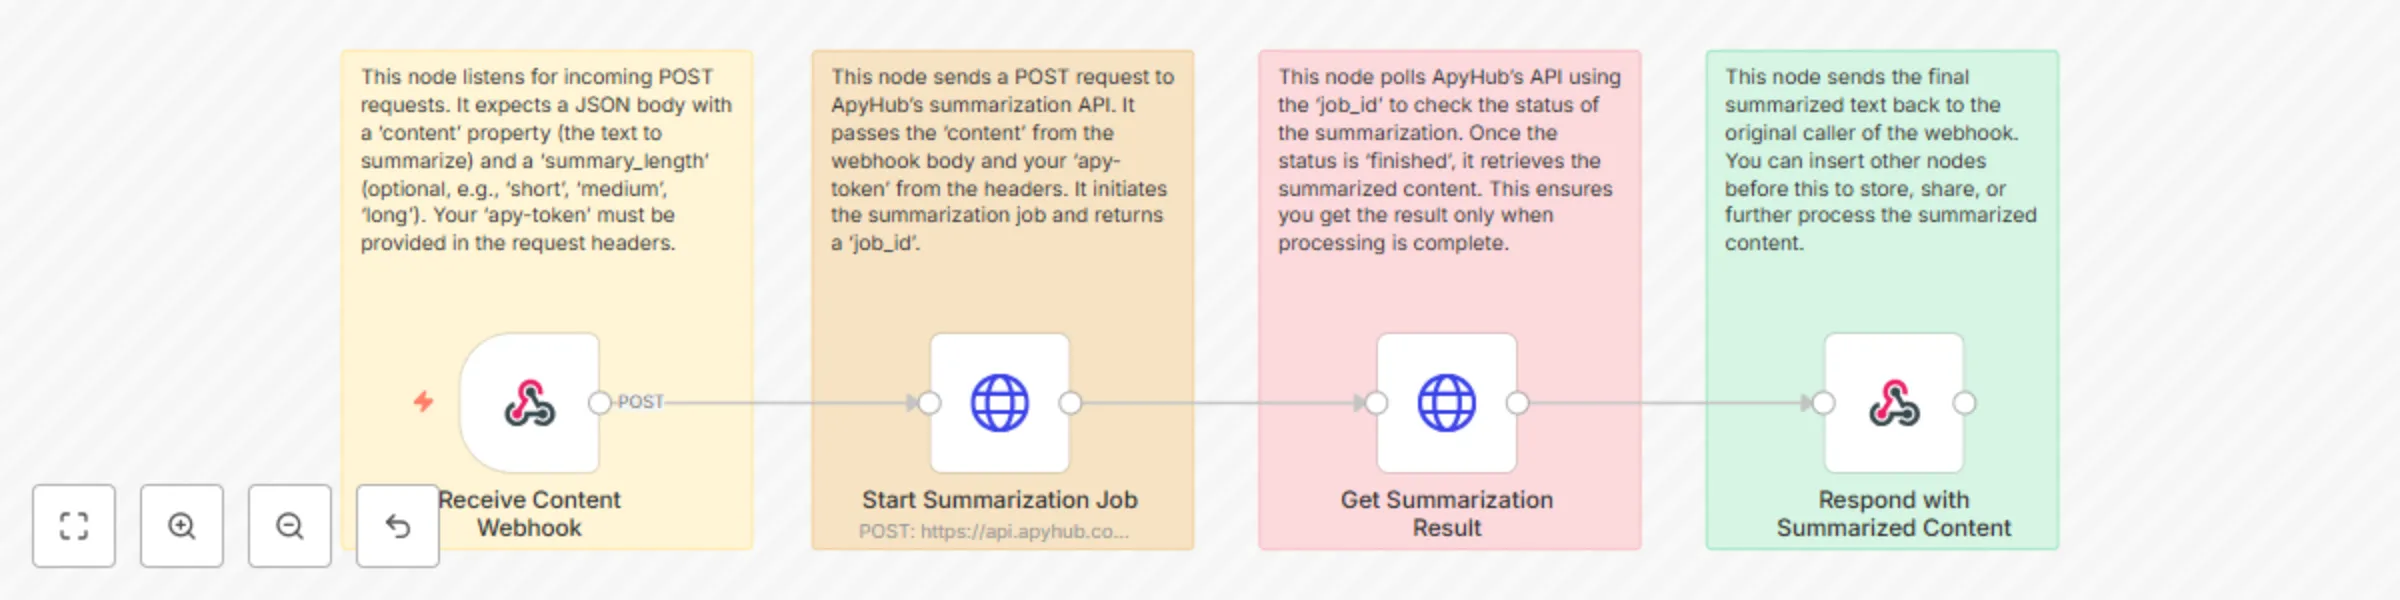
Task: Select the globe icon on Get Summarization Result
Action: (1447, 404)
